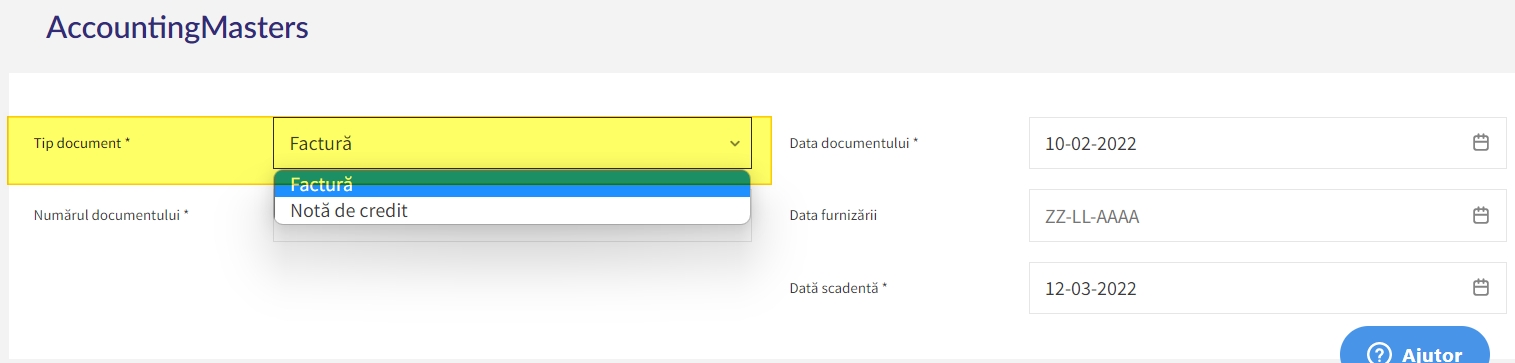
Task: Click the Data documentului field showing 10-02-2022
Action: [1267, 143]
